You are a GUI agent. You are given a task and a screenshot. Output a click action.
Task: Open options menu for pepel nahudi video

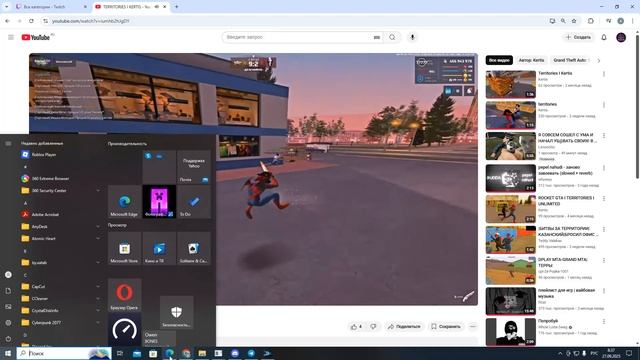(x=604, y=168)
